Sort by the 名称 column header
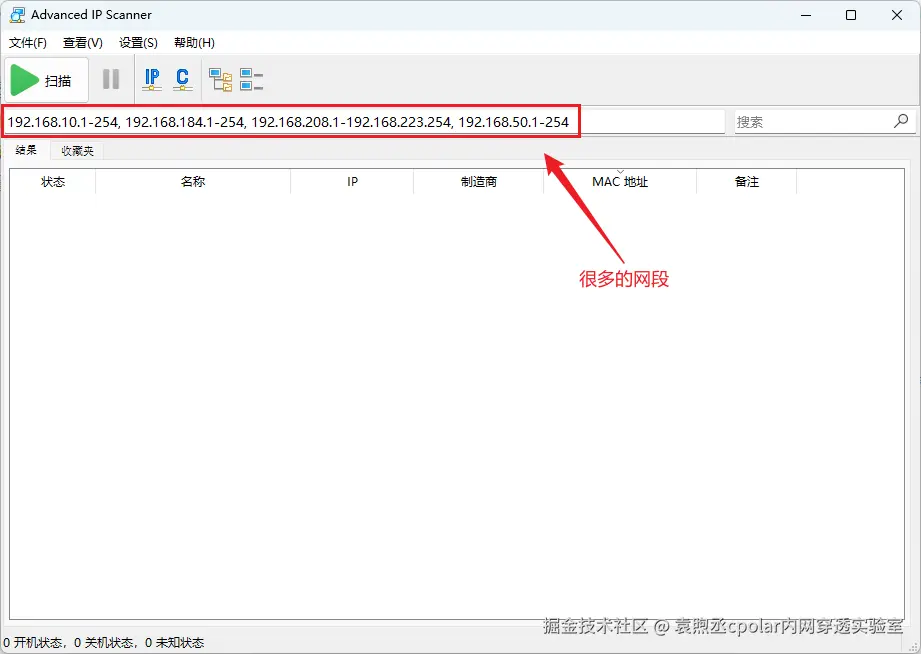Image resolution: width=921 pixels, height=654 pixels. point(193,182)
